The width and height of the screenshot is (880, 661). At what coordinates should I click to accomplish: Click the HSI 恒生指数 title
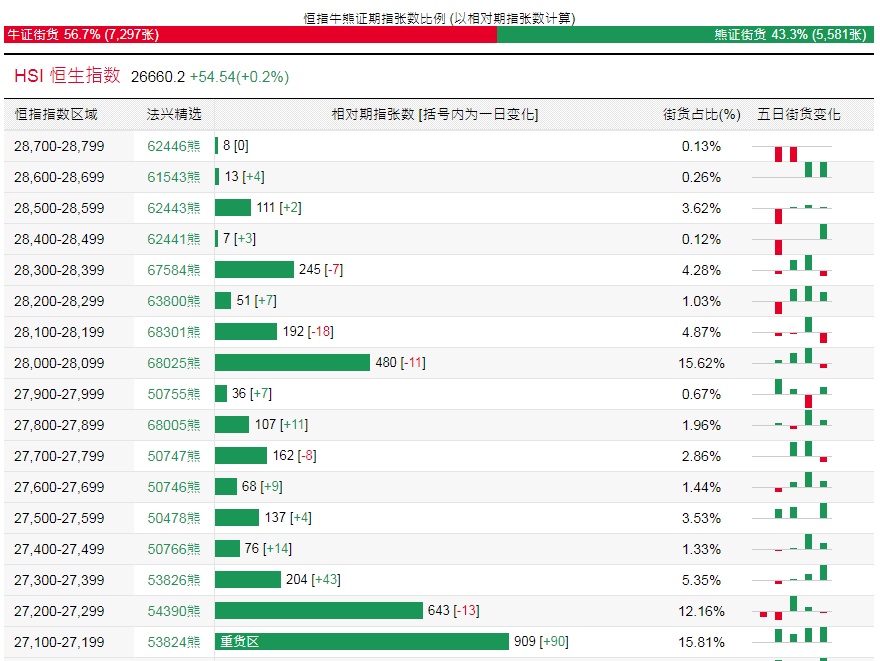pyautogui.click(x=67, y=75)
